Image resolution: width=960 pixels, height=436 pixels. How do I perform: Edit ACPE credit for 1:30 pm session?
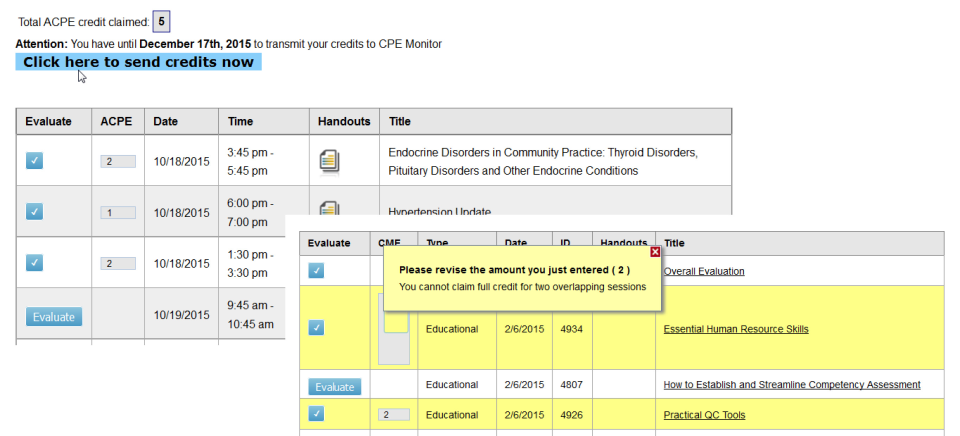pyautogui.click(x=117, y=263)
